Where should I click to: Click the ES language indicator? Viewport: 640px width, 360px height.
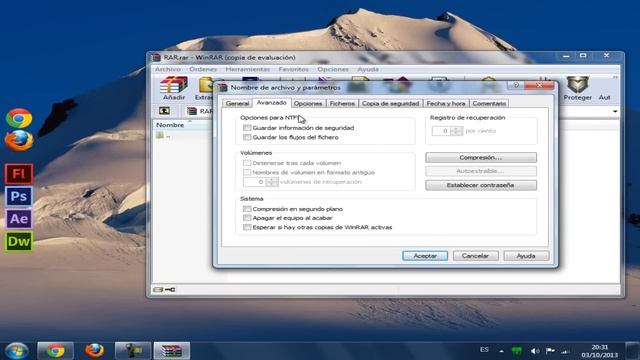484,350
